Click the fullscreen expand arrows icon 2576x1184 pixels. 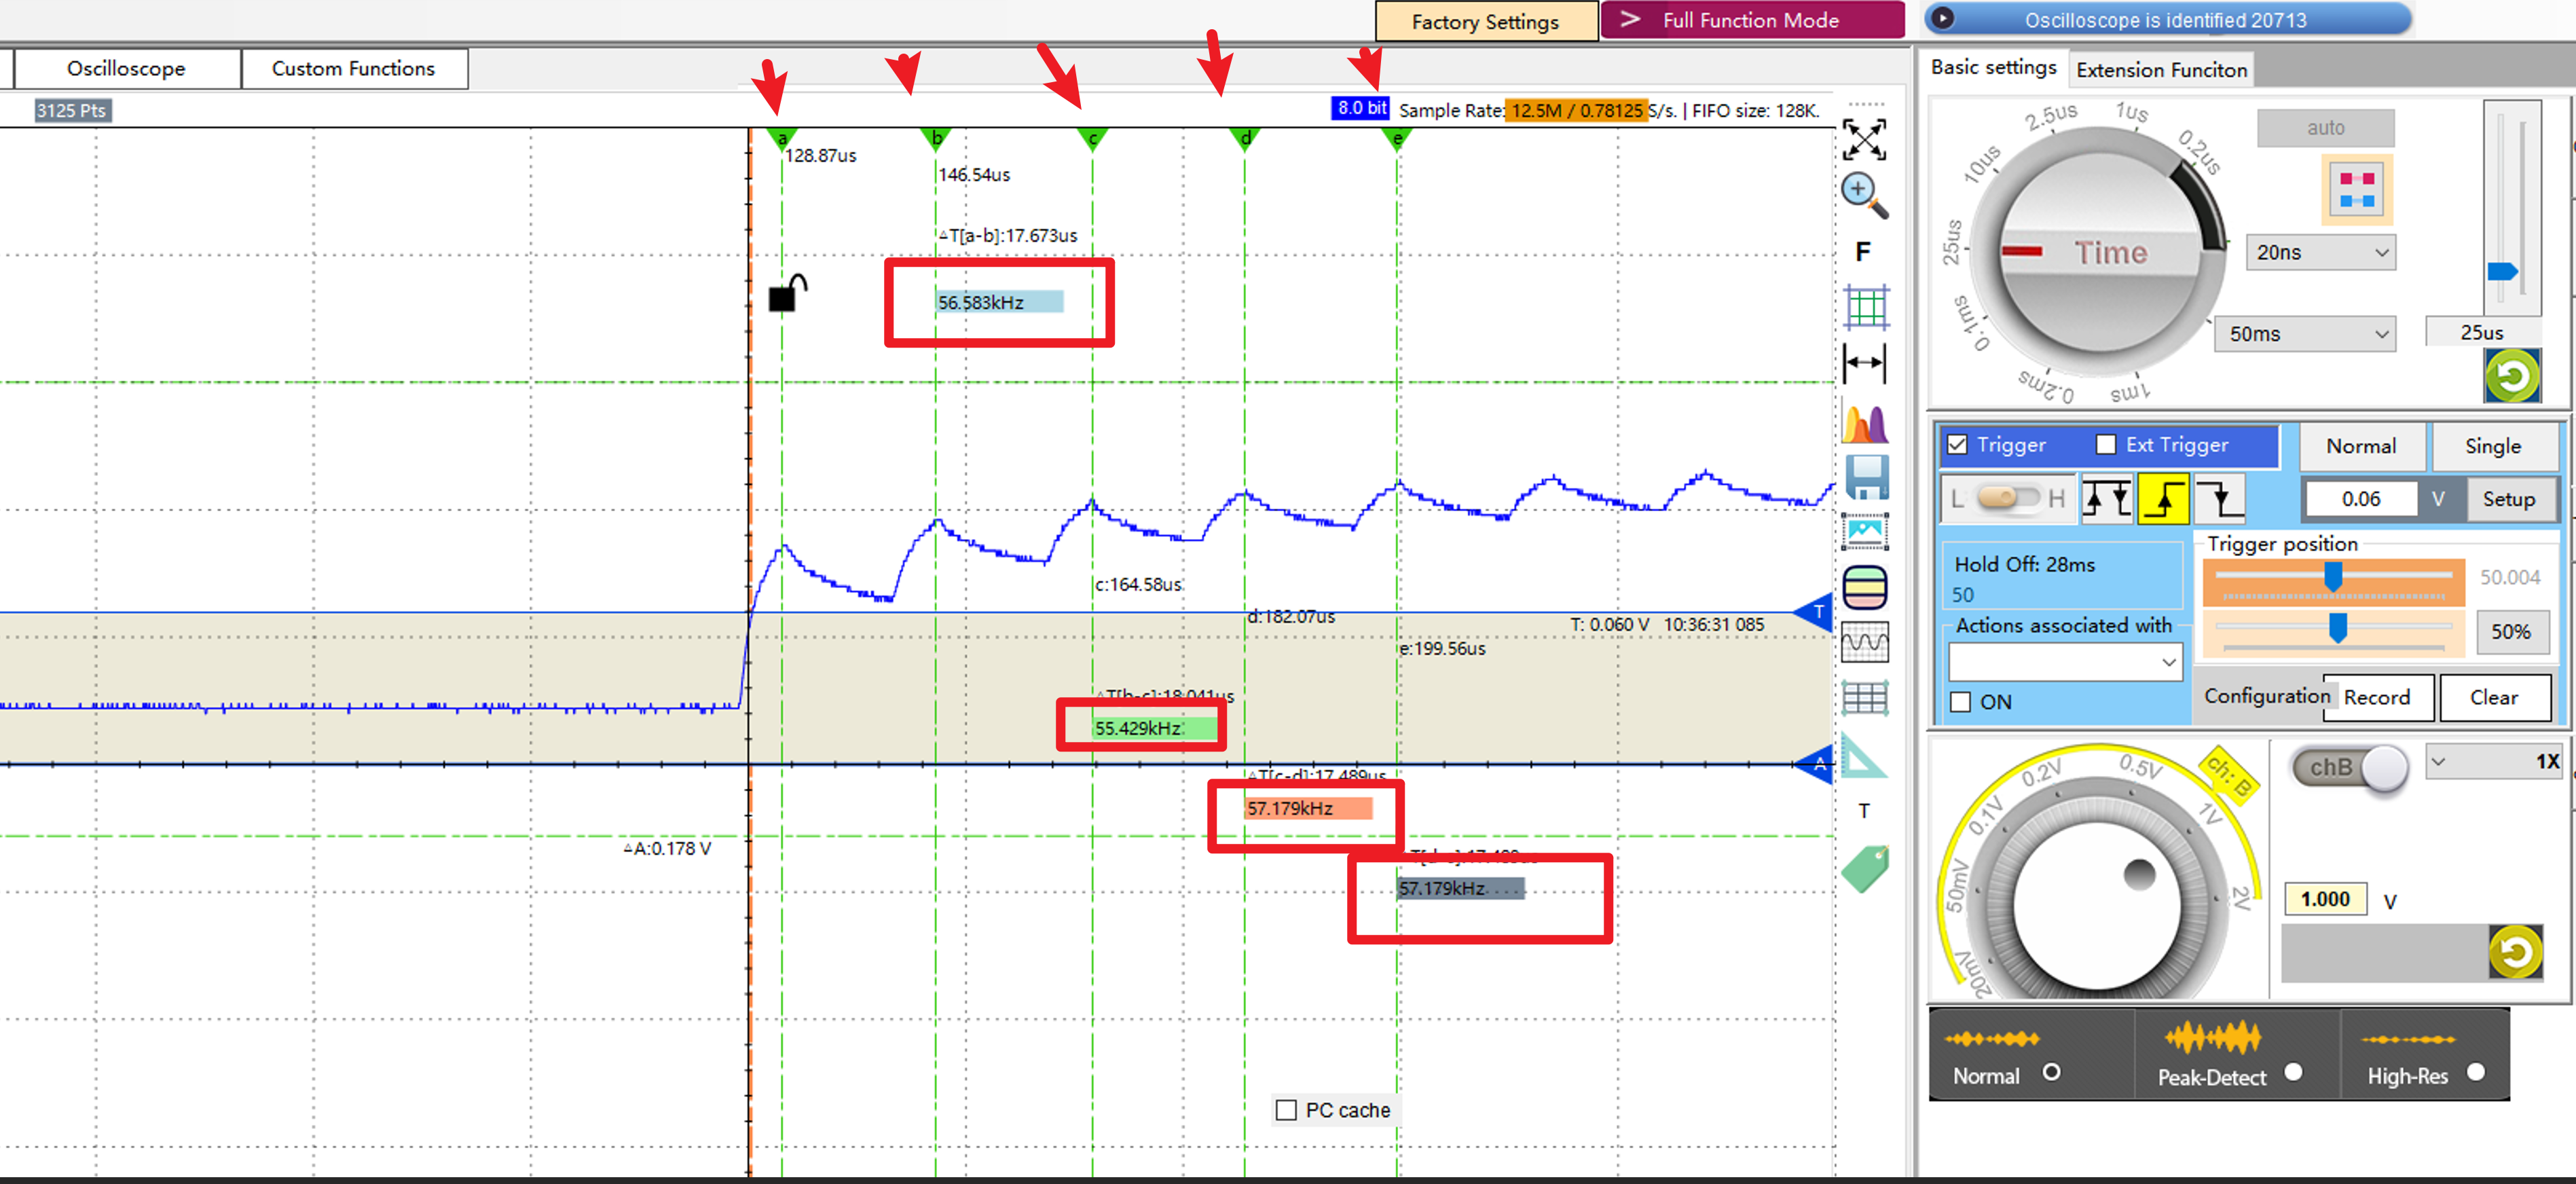coord(1864,139)
